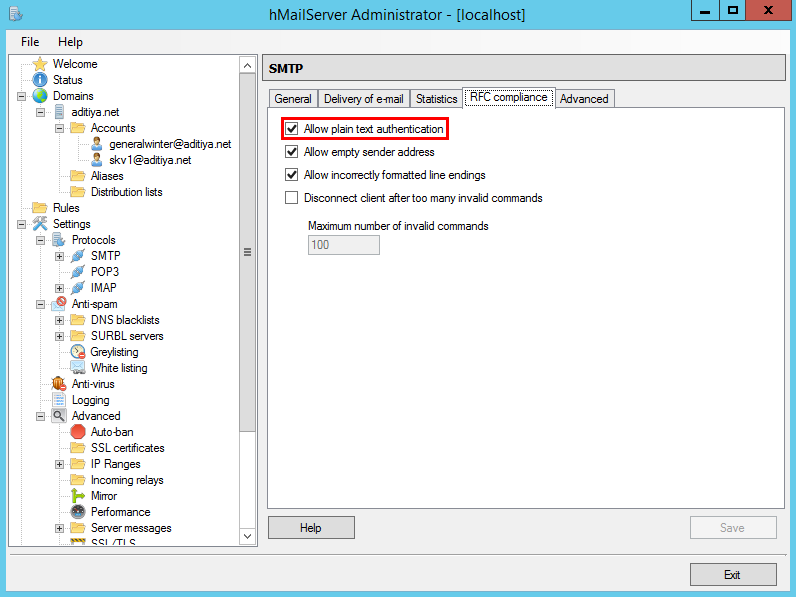Collapse the Domains tree node
The image size is (796, 597).
pos(21,96)
